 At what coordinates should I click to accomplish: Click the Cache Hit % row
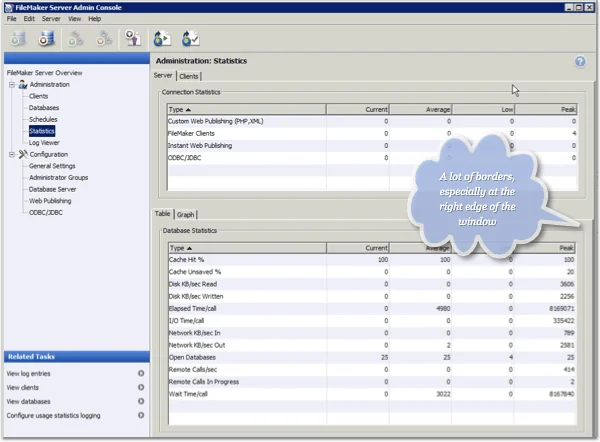372,260
